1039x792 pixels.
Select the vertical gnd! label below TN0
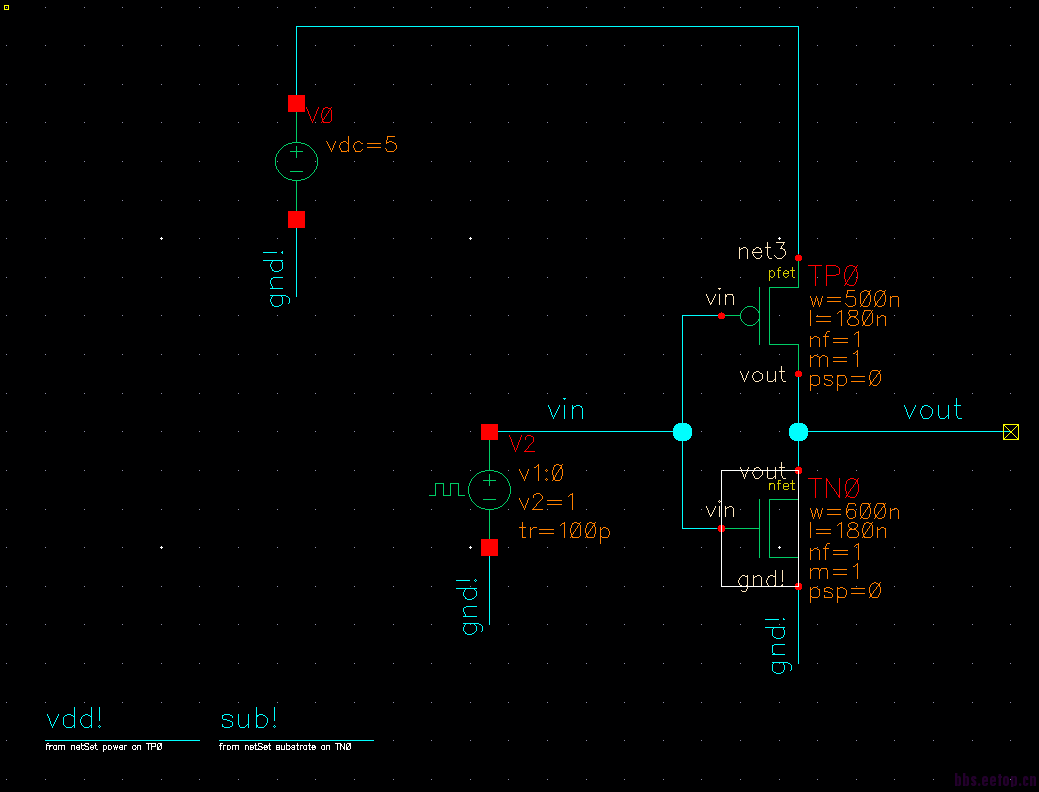point(781,646)
